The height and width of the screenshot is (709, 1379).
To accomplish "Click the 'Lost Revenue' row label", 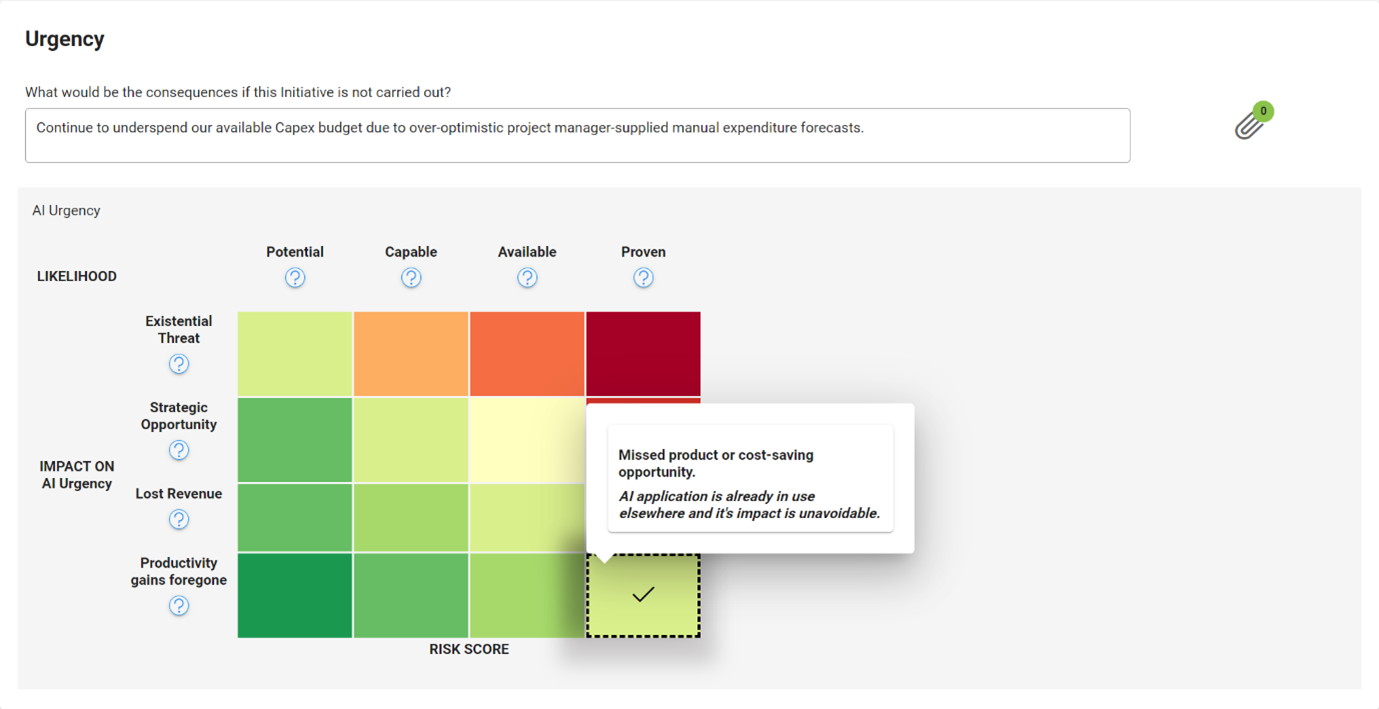I will [x=179, y=494].
